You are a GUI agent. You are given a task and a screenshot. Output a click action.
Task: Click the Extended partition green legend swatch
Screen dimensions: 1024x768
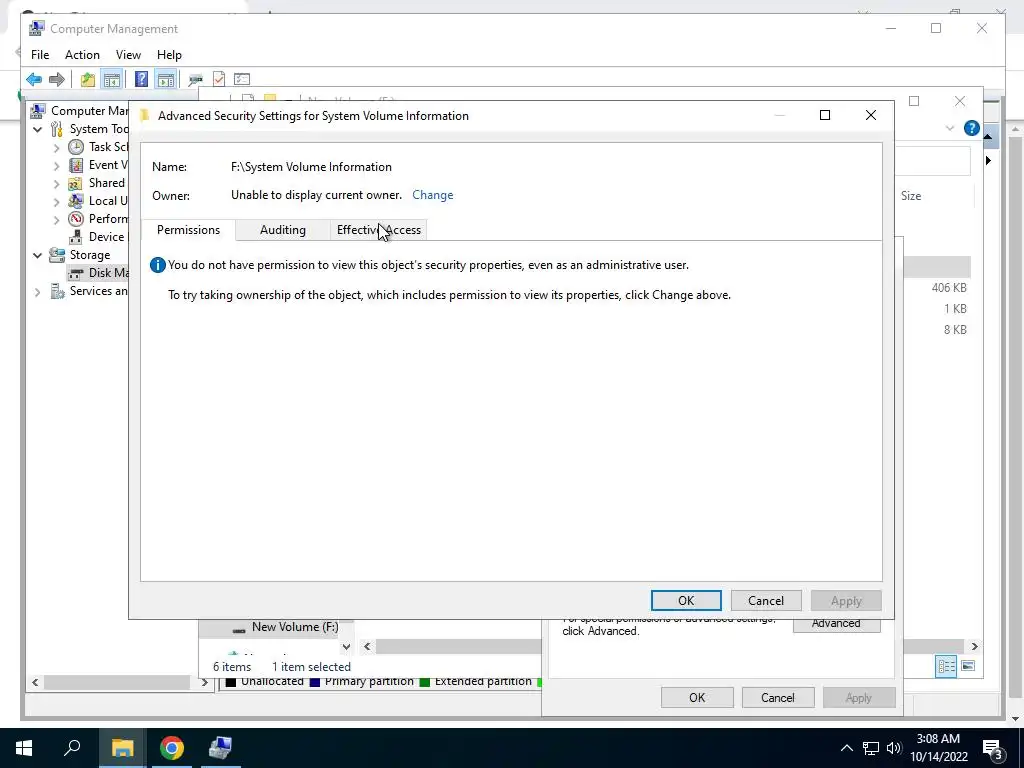[425, 682]
